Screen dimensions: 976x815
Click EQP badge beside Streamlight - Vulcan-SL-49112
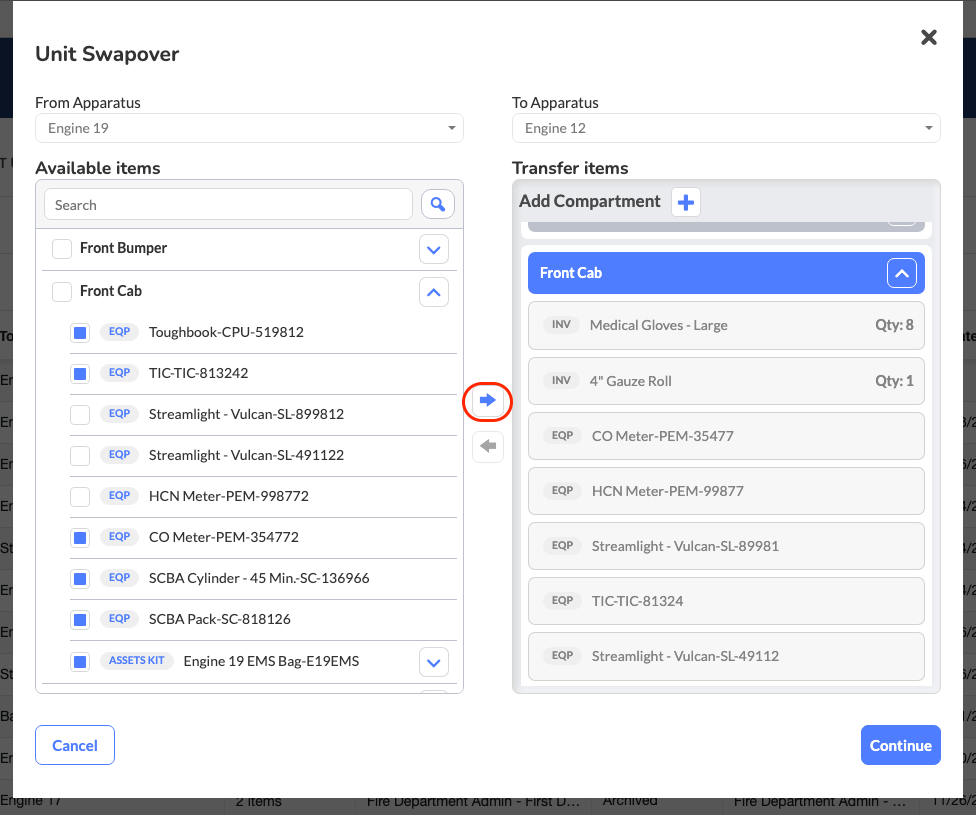562,656
